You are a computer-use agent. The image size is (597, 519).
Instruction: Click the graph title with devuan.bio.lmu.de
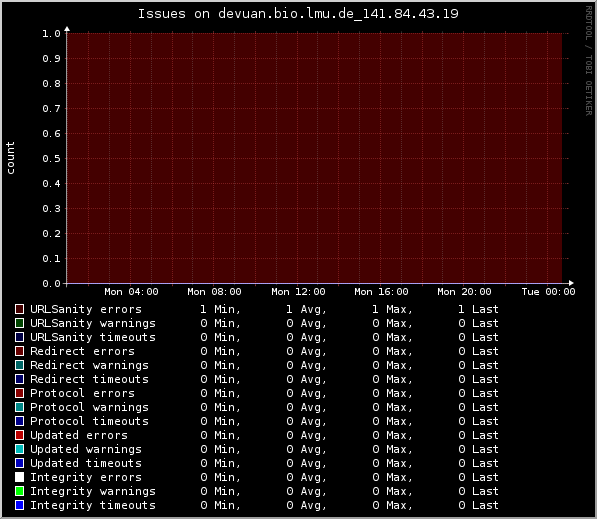tap(298, 14)
